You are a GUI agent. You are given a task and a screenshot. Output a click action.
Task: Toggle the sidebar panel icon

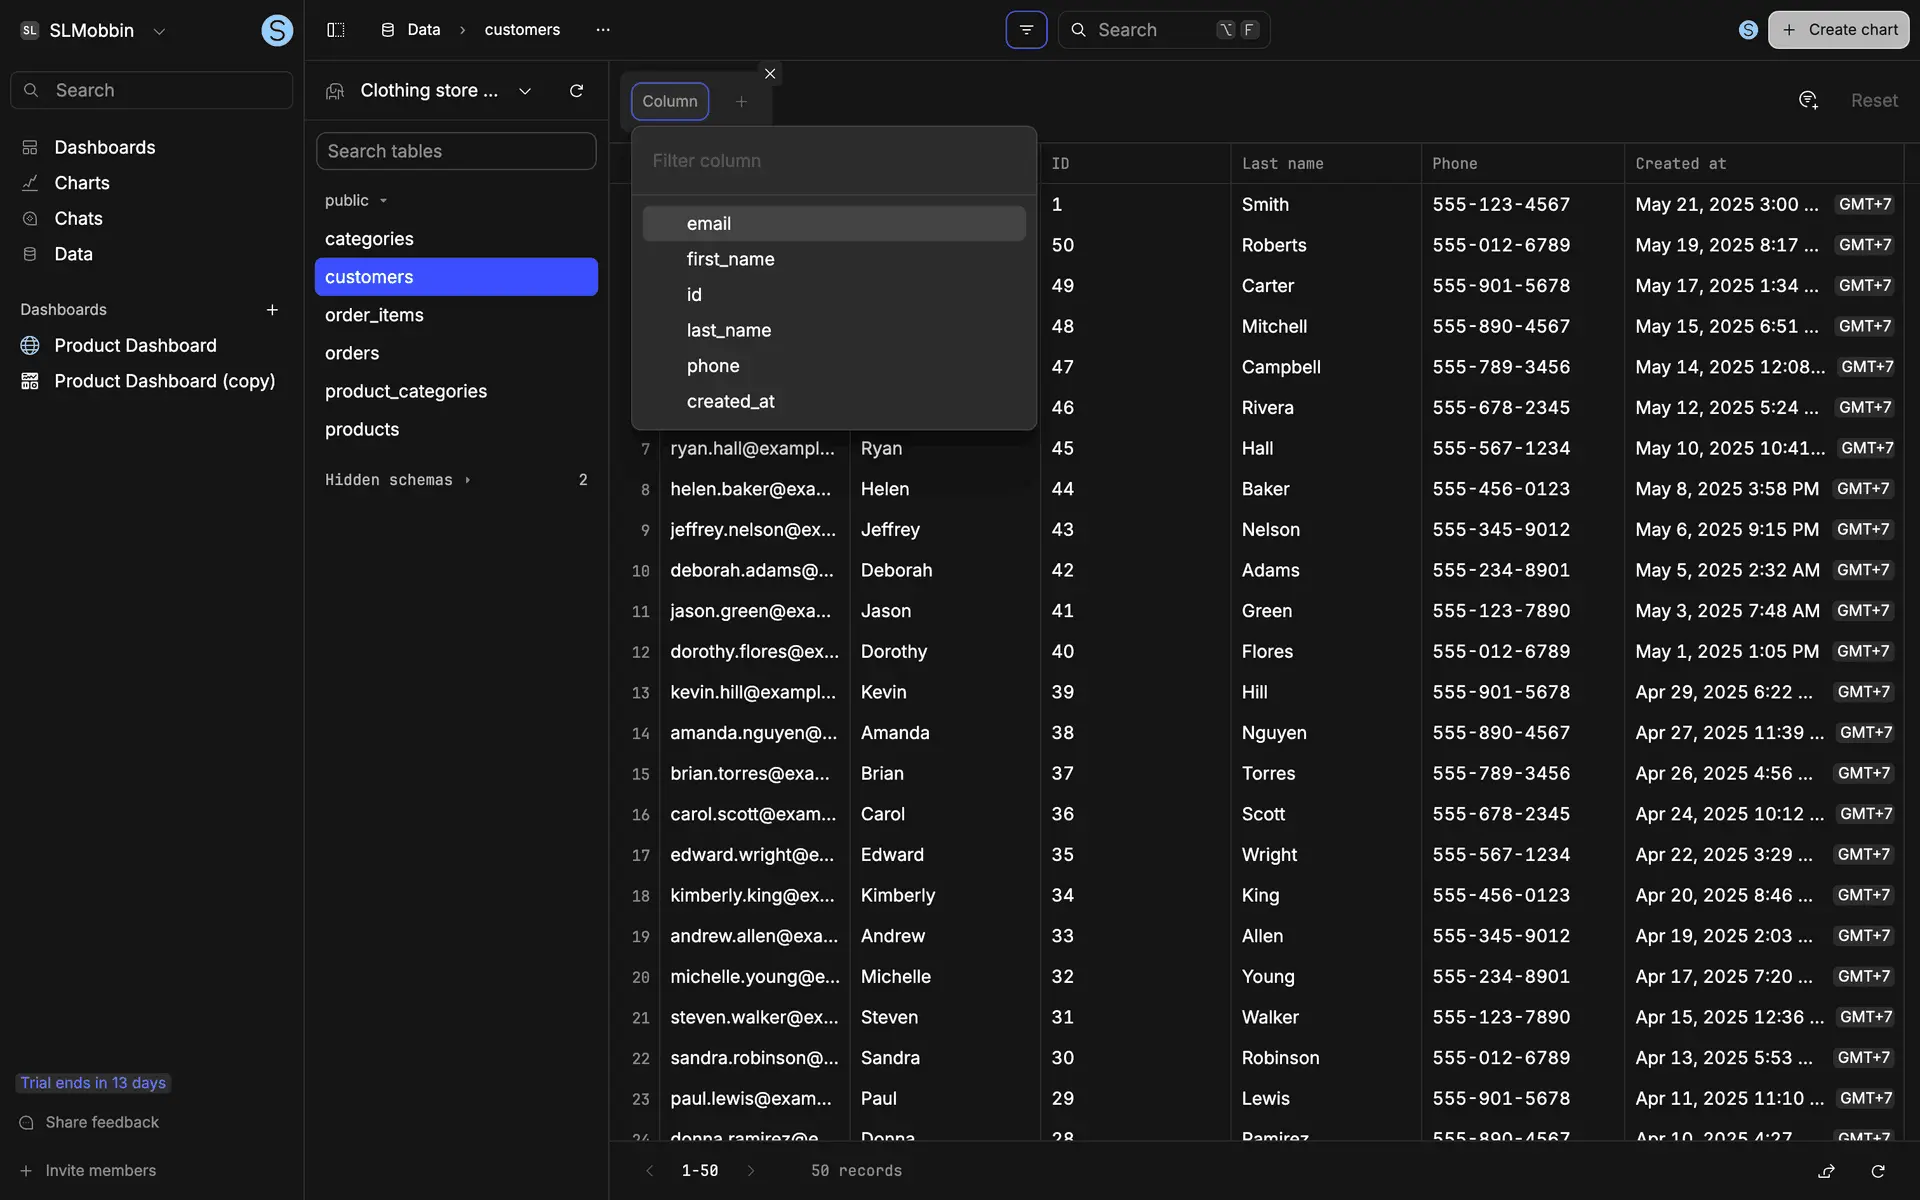(x=336, y=30)
